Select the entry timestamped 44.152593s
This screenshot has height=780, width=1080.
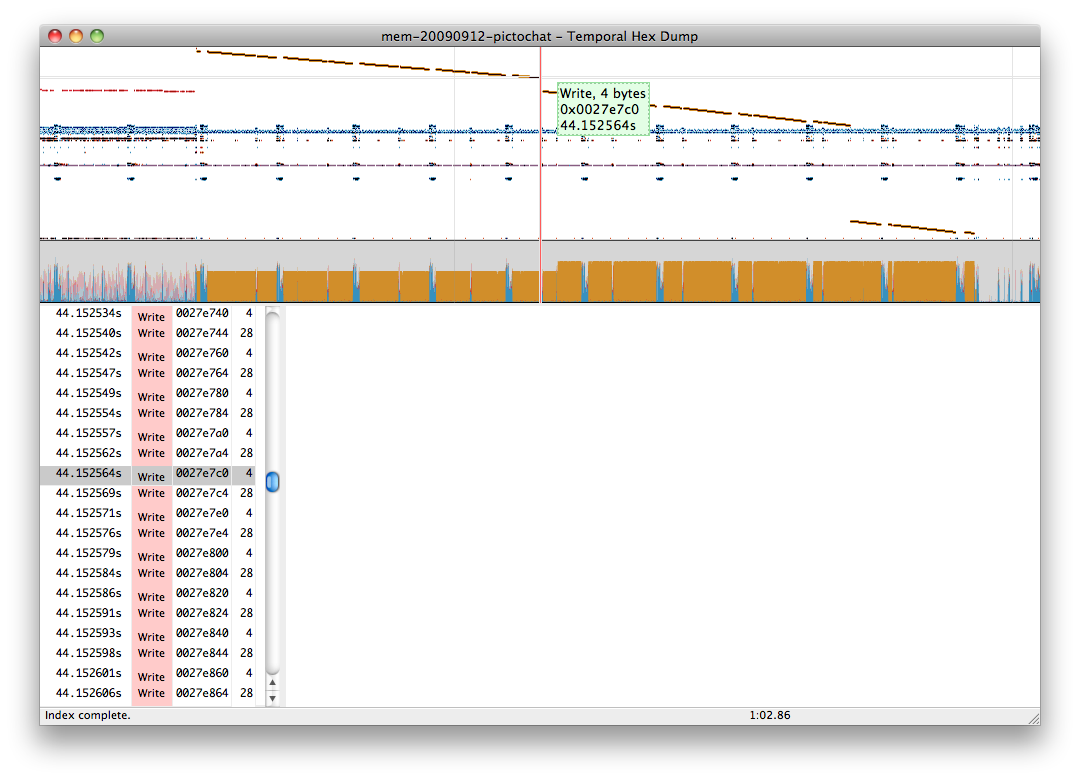[147, 633]
